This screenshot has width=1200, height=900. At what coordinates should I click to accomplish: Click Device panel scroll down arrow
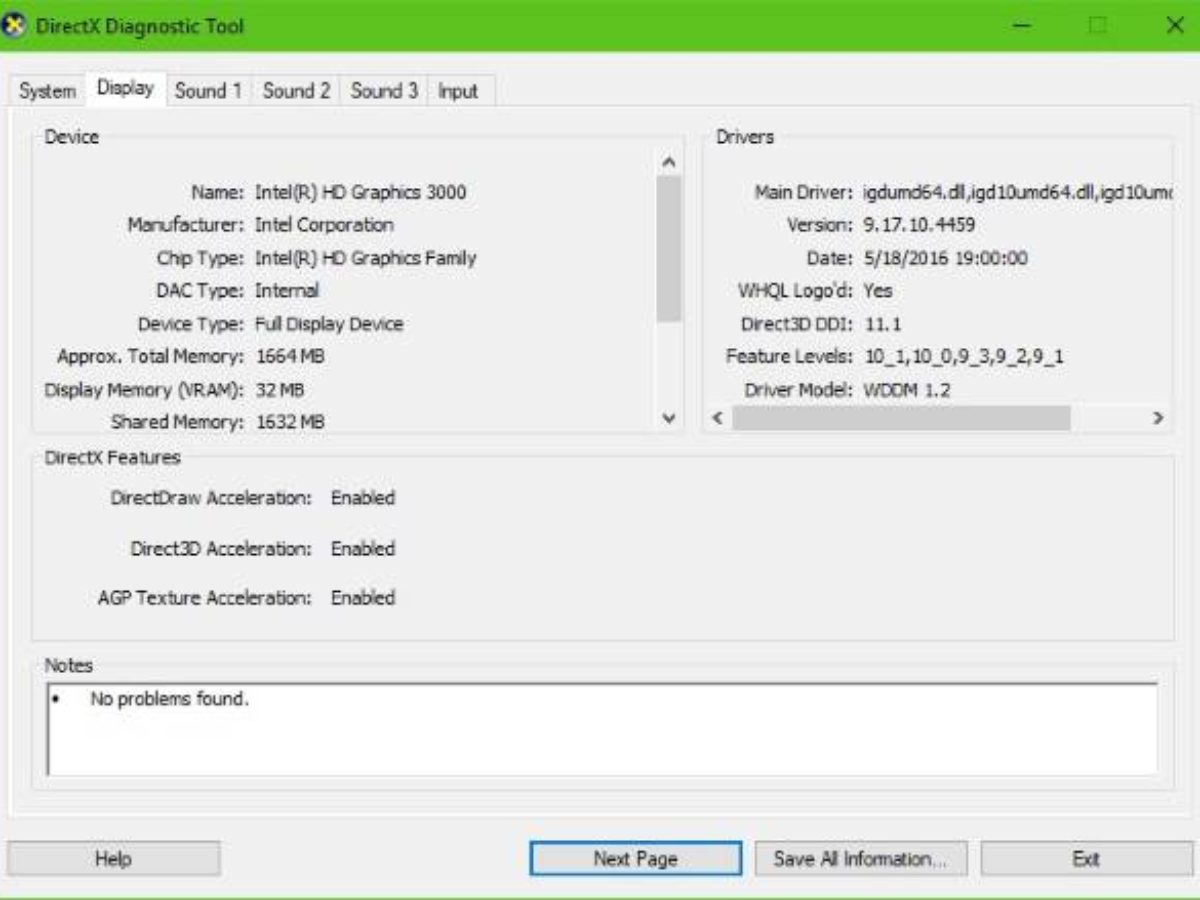click(669, 419)
